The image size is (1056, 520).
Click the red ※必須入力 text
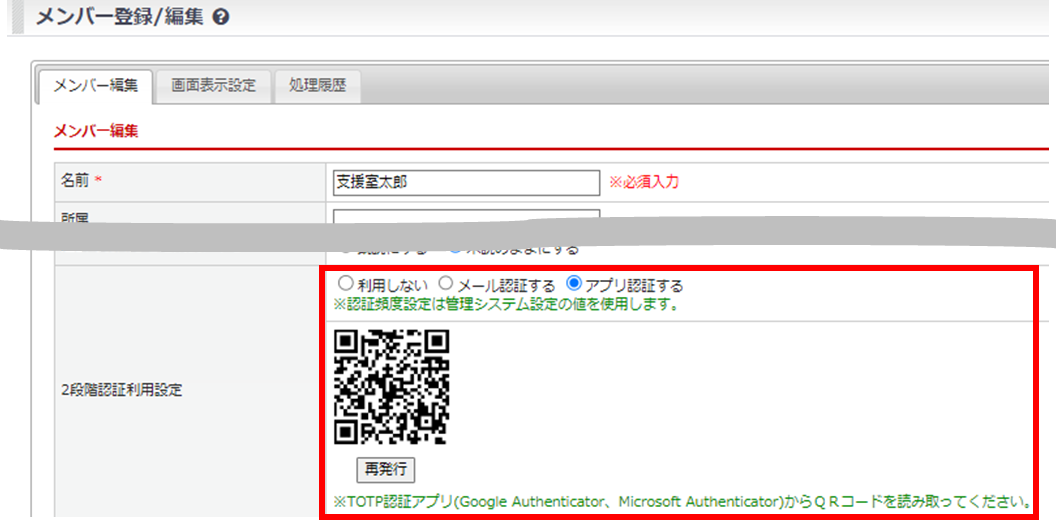645,183
